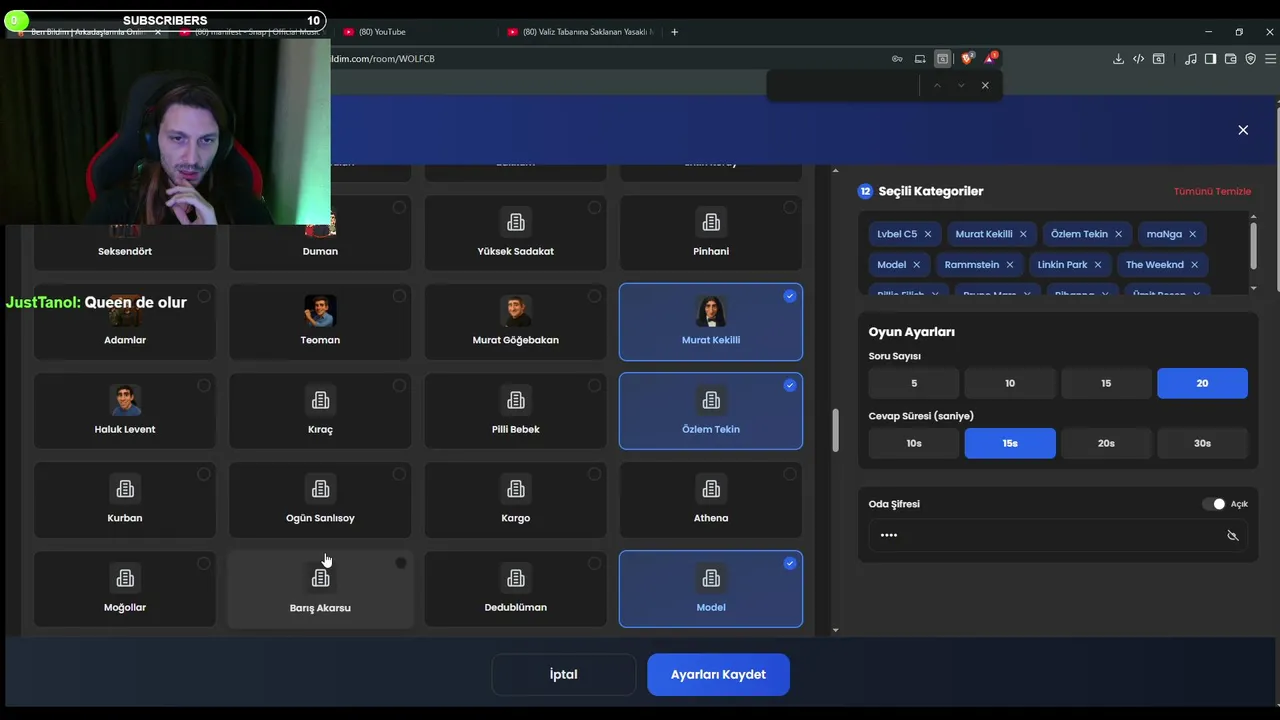Check the Dedublüman card circle
The image size is (1280, 720).
pos(594,563)
